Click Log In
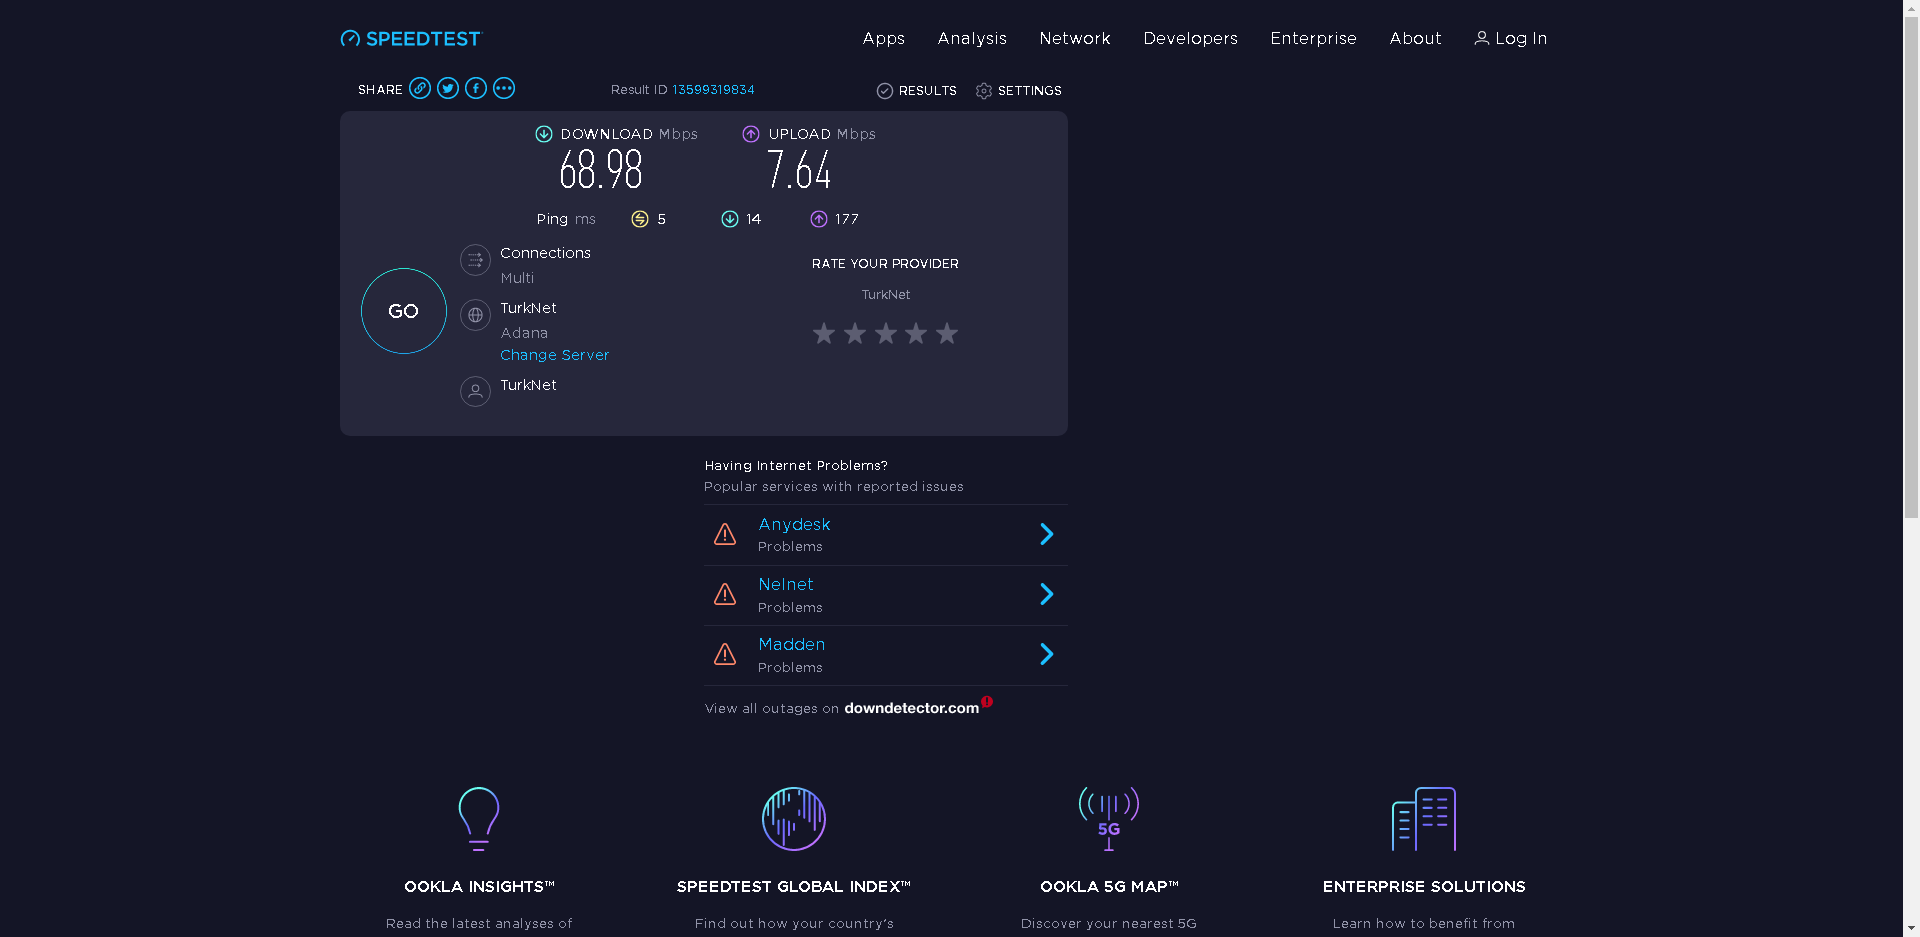Screen dimensions: 1920x937 (1511, 38)
